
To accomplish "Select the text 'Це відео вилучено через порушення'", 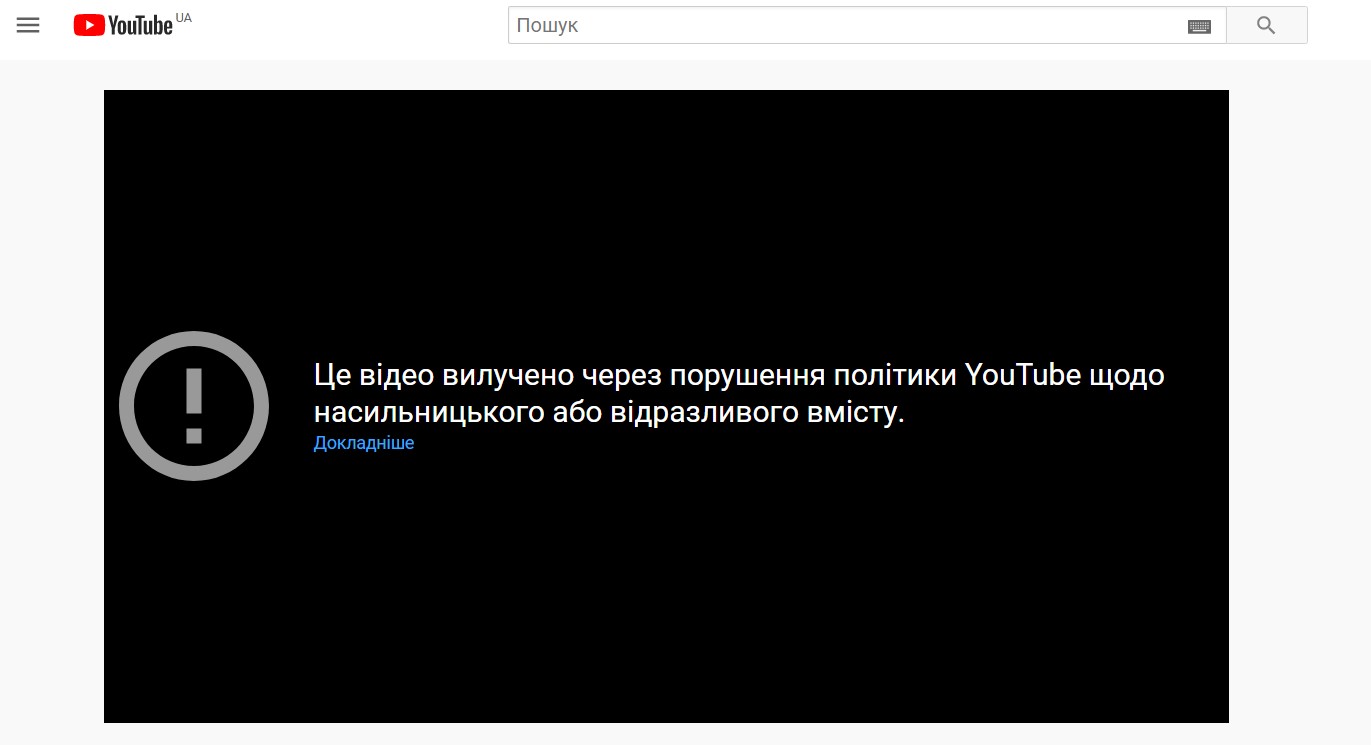I will pos(568,376).
